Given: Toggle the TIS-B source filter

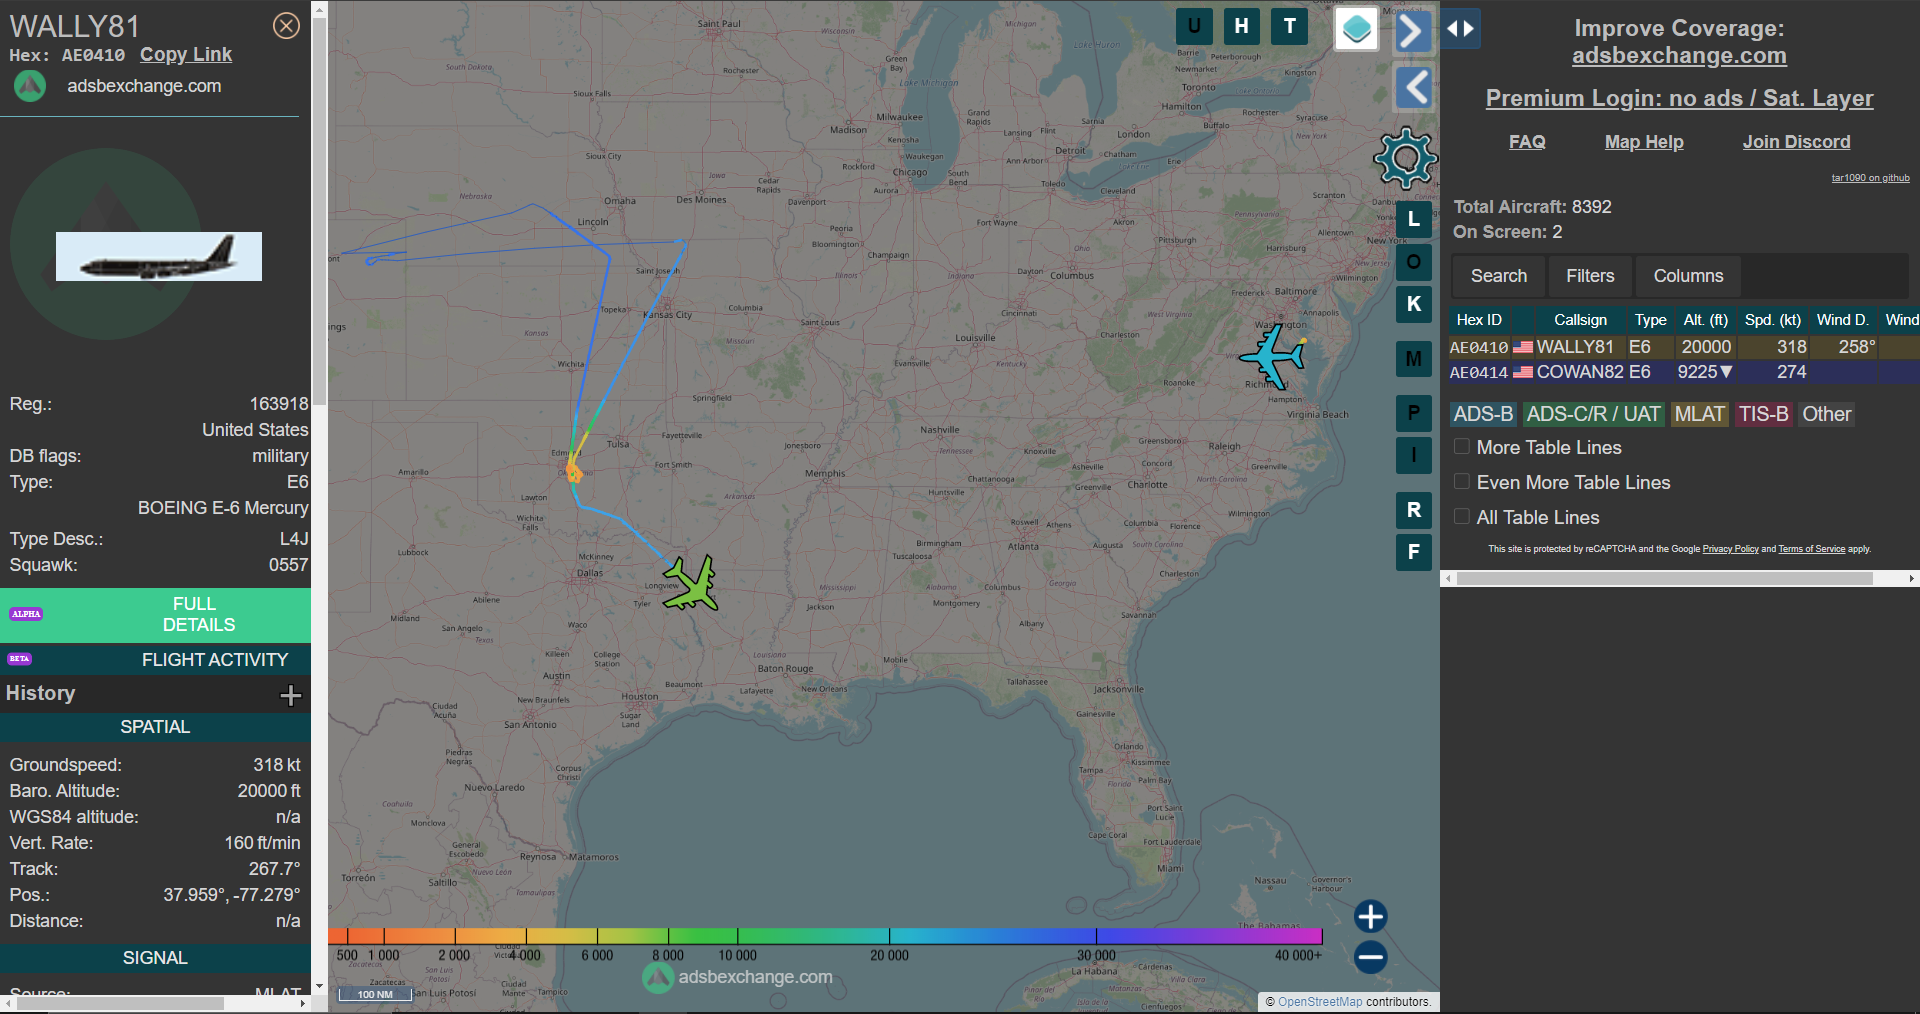Looking at the screenshot, I should tap(1764, 414).
